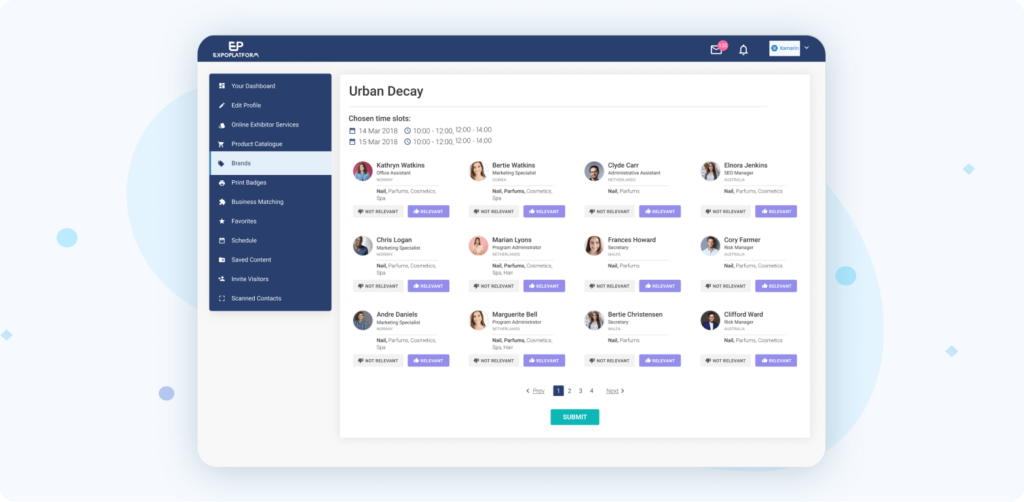The width and height of the screenshot is (1024, 502).
Task: Open the mail inbox envelope icon
Action: tap(716, 50)
